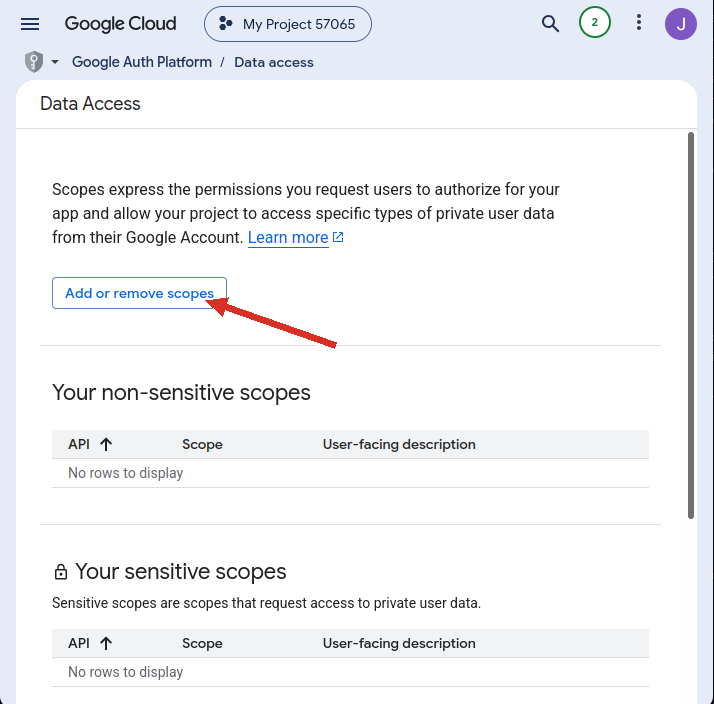714x704 pixels.
Task: Sort sensitive scopes by API arrow
Action: (x=106, y=643)
